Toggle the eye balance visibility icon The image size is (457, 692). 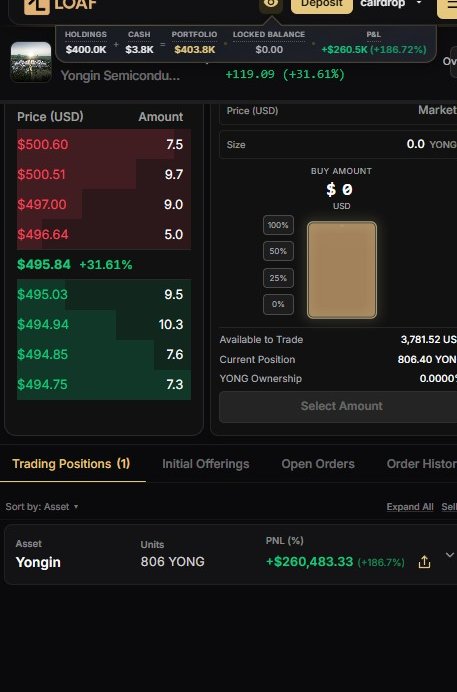pyautogui.click(x=270, y=4)
